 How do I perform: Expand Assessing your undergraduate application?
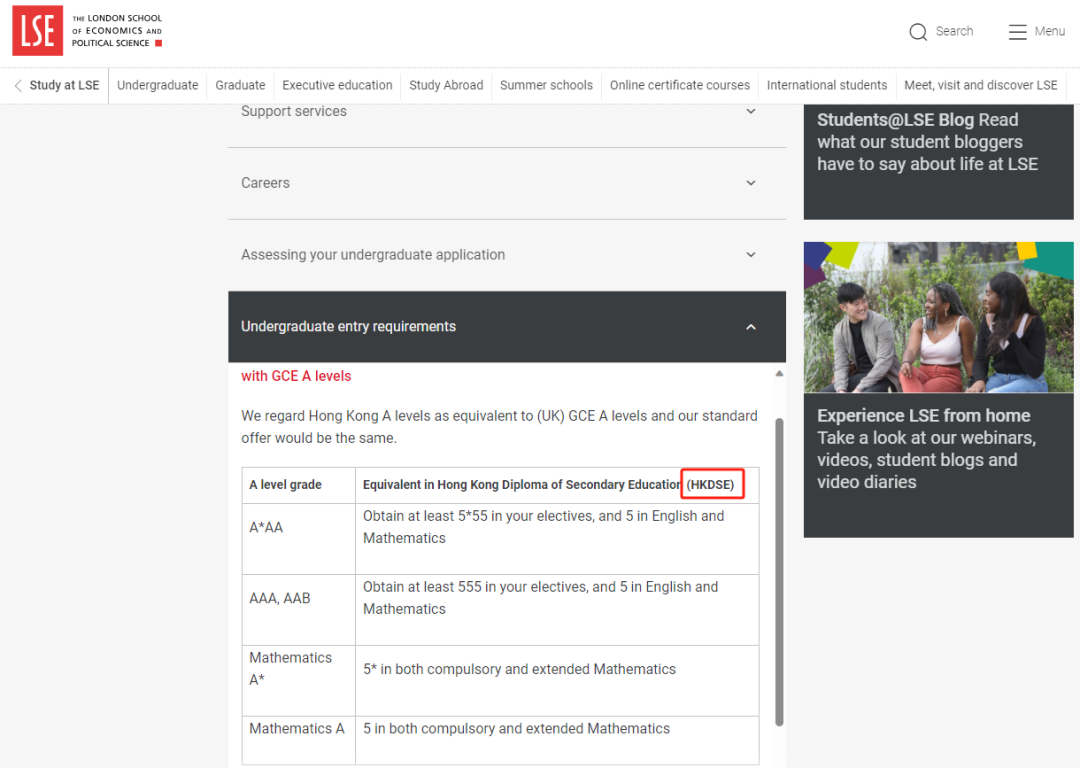tap(506, 255)
